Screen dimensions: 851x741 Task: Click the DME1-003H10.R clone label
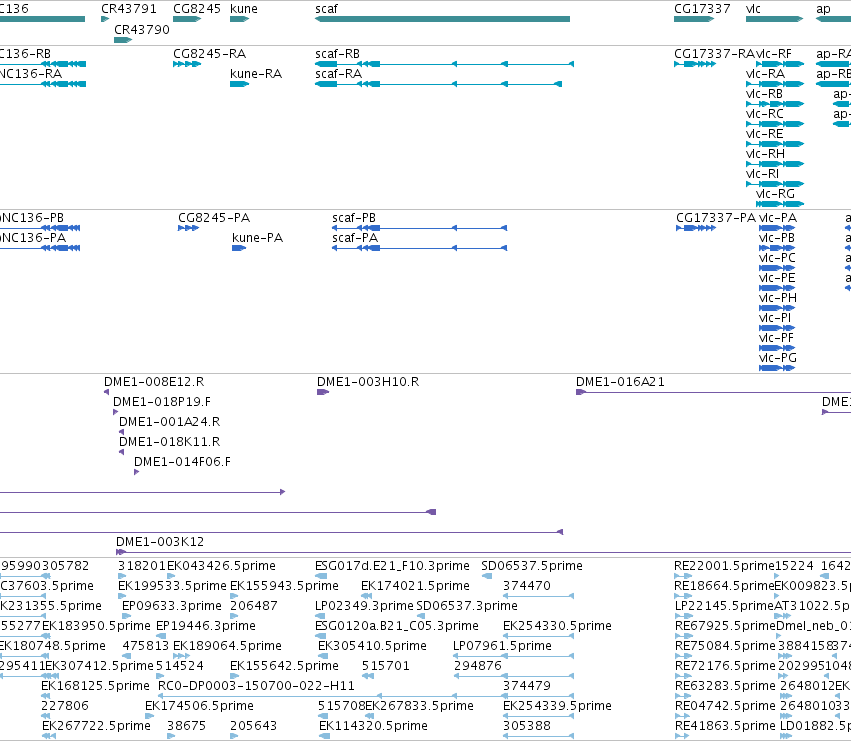[368, 382]
